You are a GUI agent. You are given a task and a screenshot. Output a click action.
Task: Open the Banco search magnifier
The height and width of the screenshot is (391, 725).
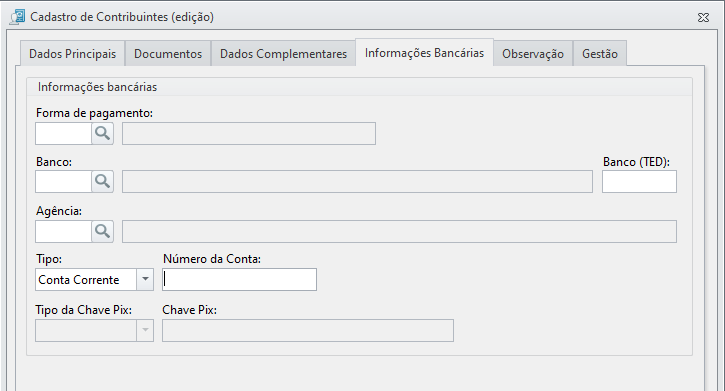point(102,182)
